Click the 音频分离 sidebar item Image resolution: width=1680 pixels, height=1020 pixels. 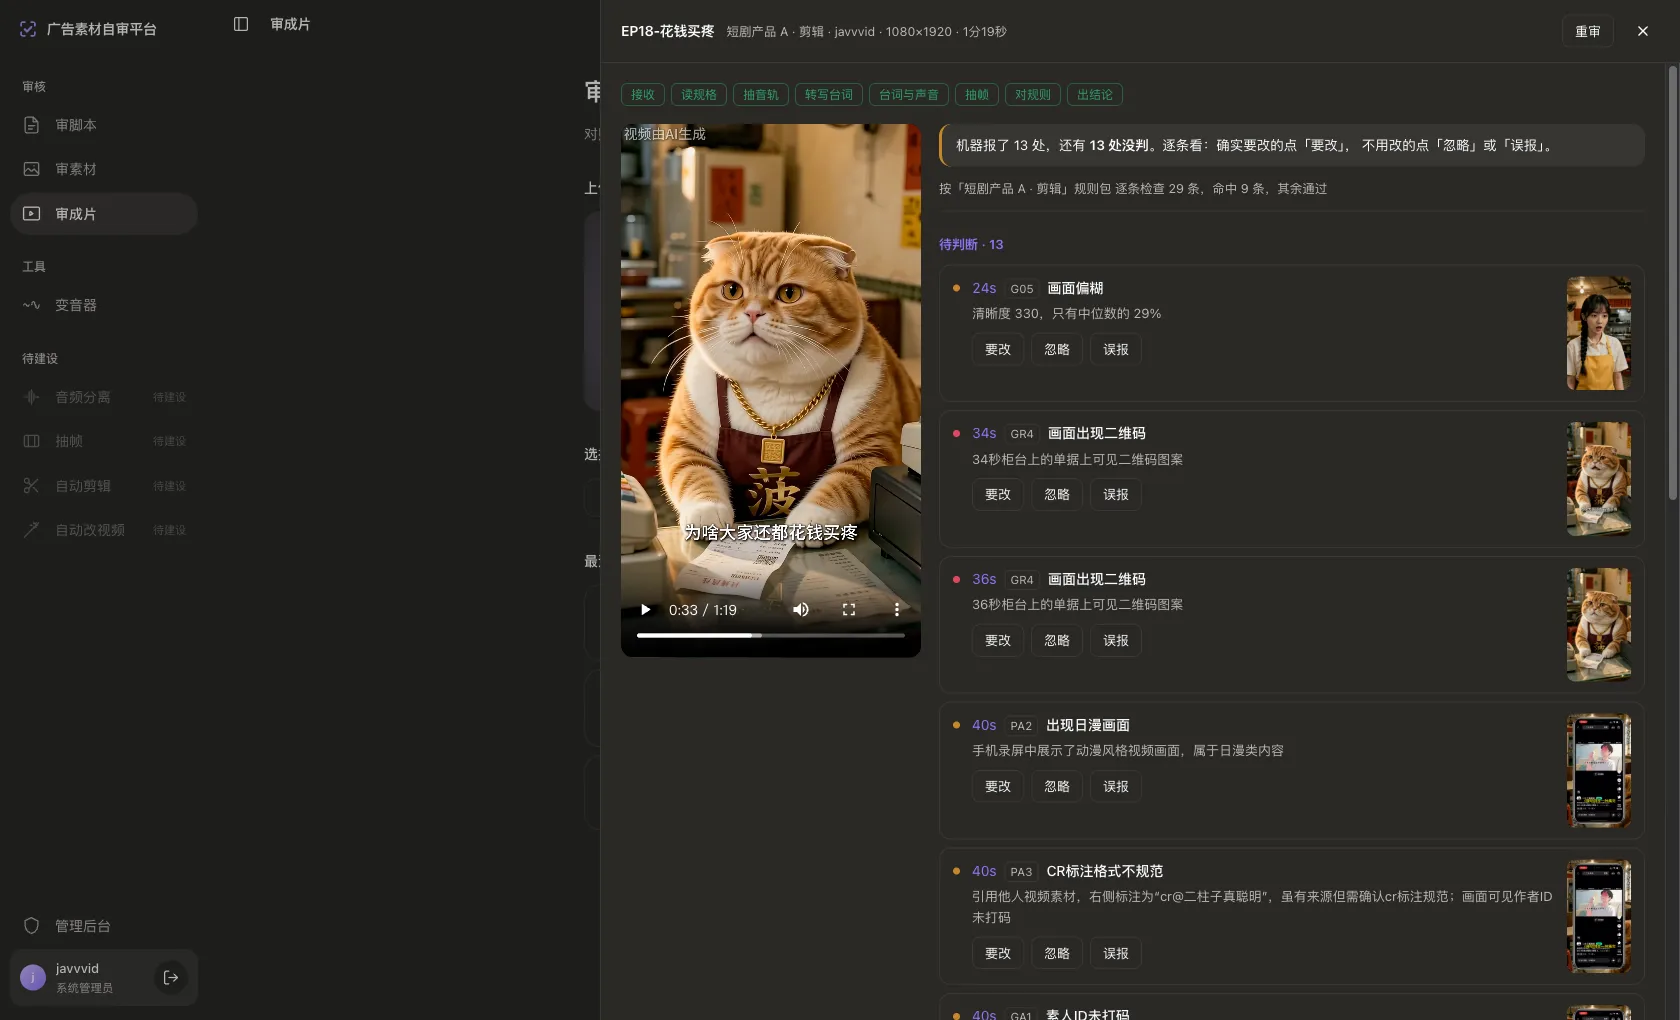[x=104, y=397]
